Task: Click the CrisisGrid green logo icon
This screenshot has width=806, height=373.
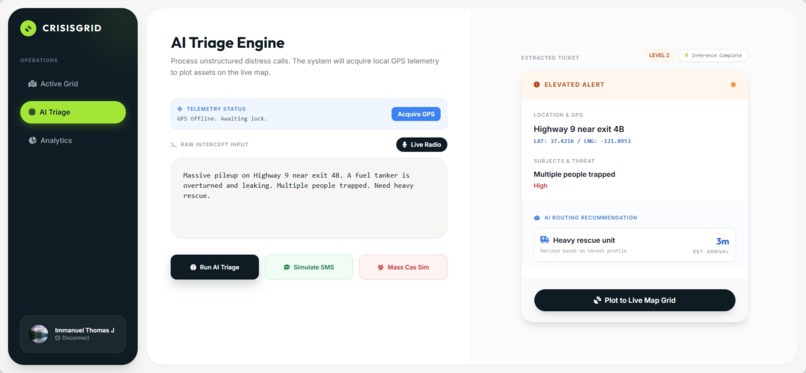Action: [28, 28]
